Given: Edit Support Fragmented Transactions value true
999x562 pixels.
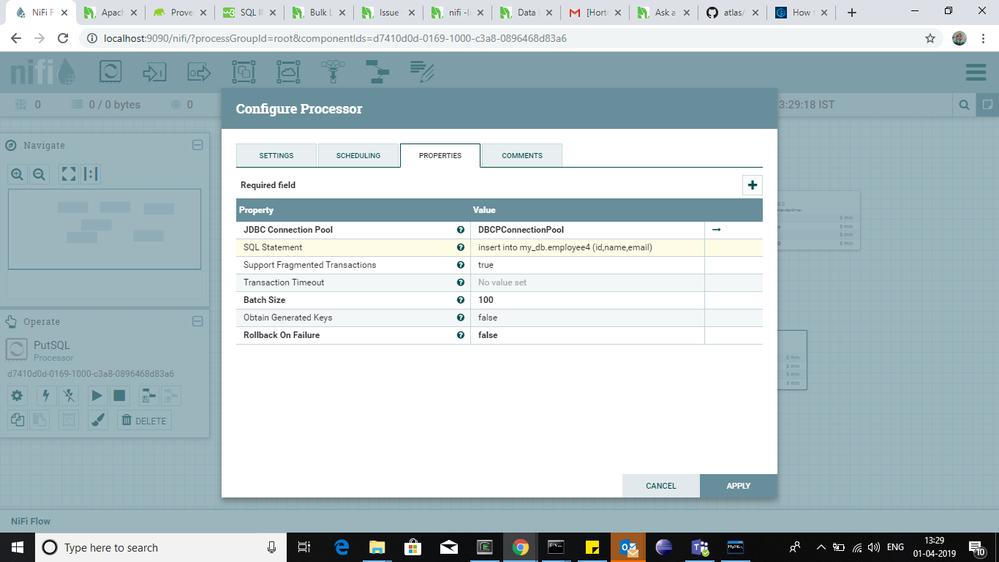Looking at the screenshot, I should point(587,264).
